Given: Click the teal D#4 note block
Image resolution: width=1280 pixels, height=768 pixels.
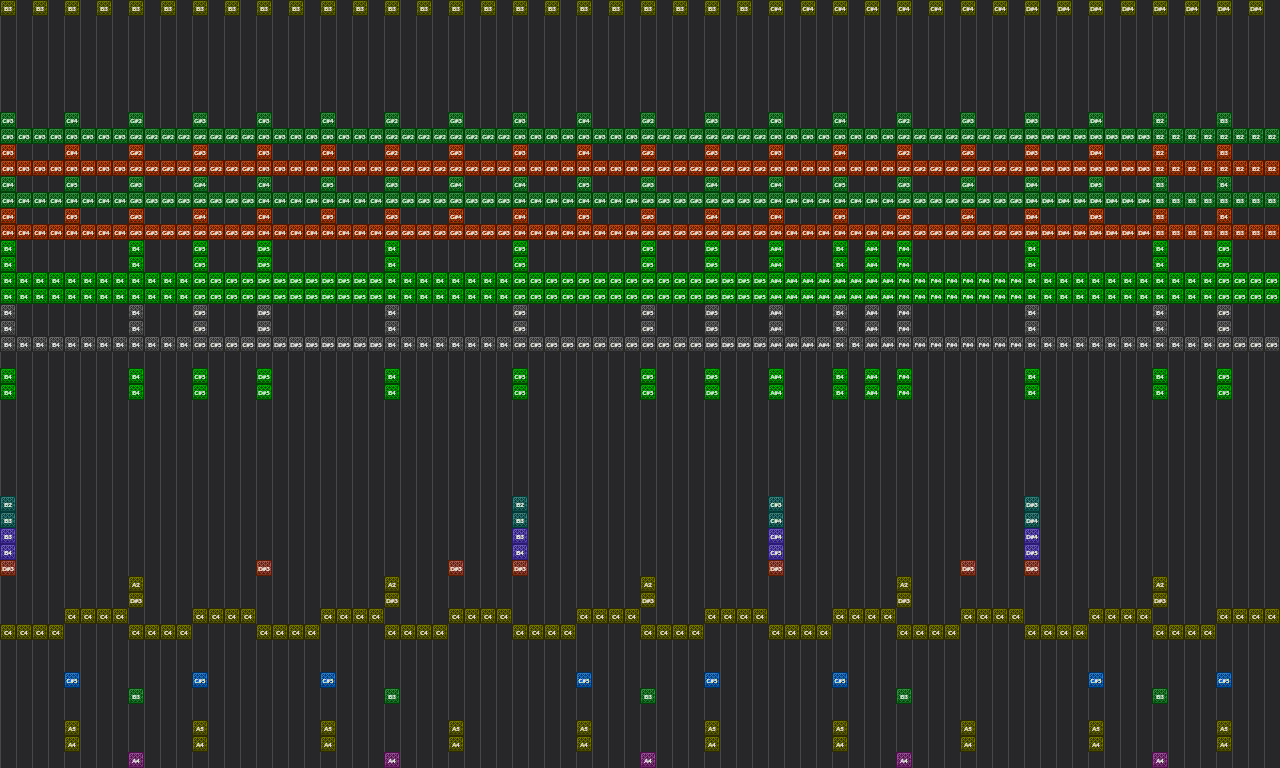Looking at the screenshot, I should [x=1032, y=520].
